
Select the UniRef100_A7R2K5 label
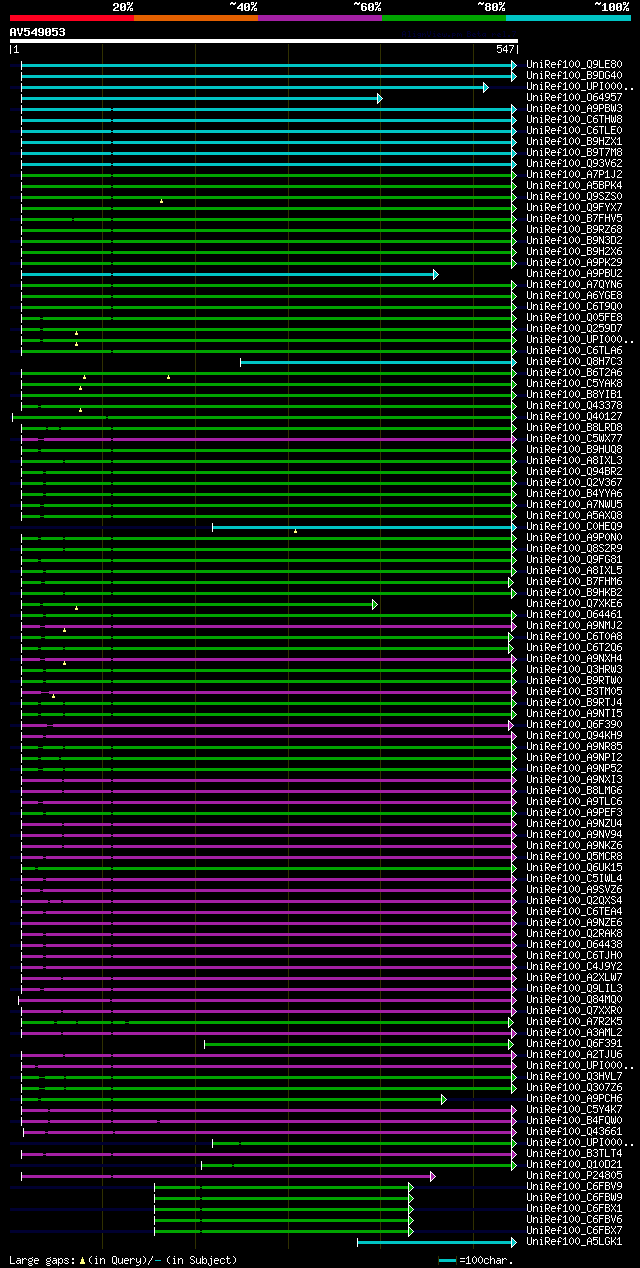(574, 1021)
